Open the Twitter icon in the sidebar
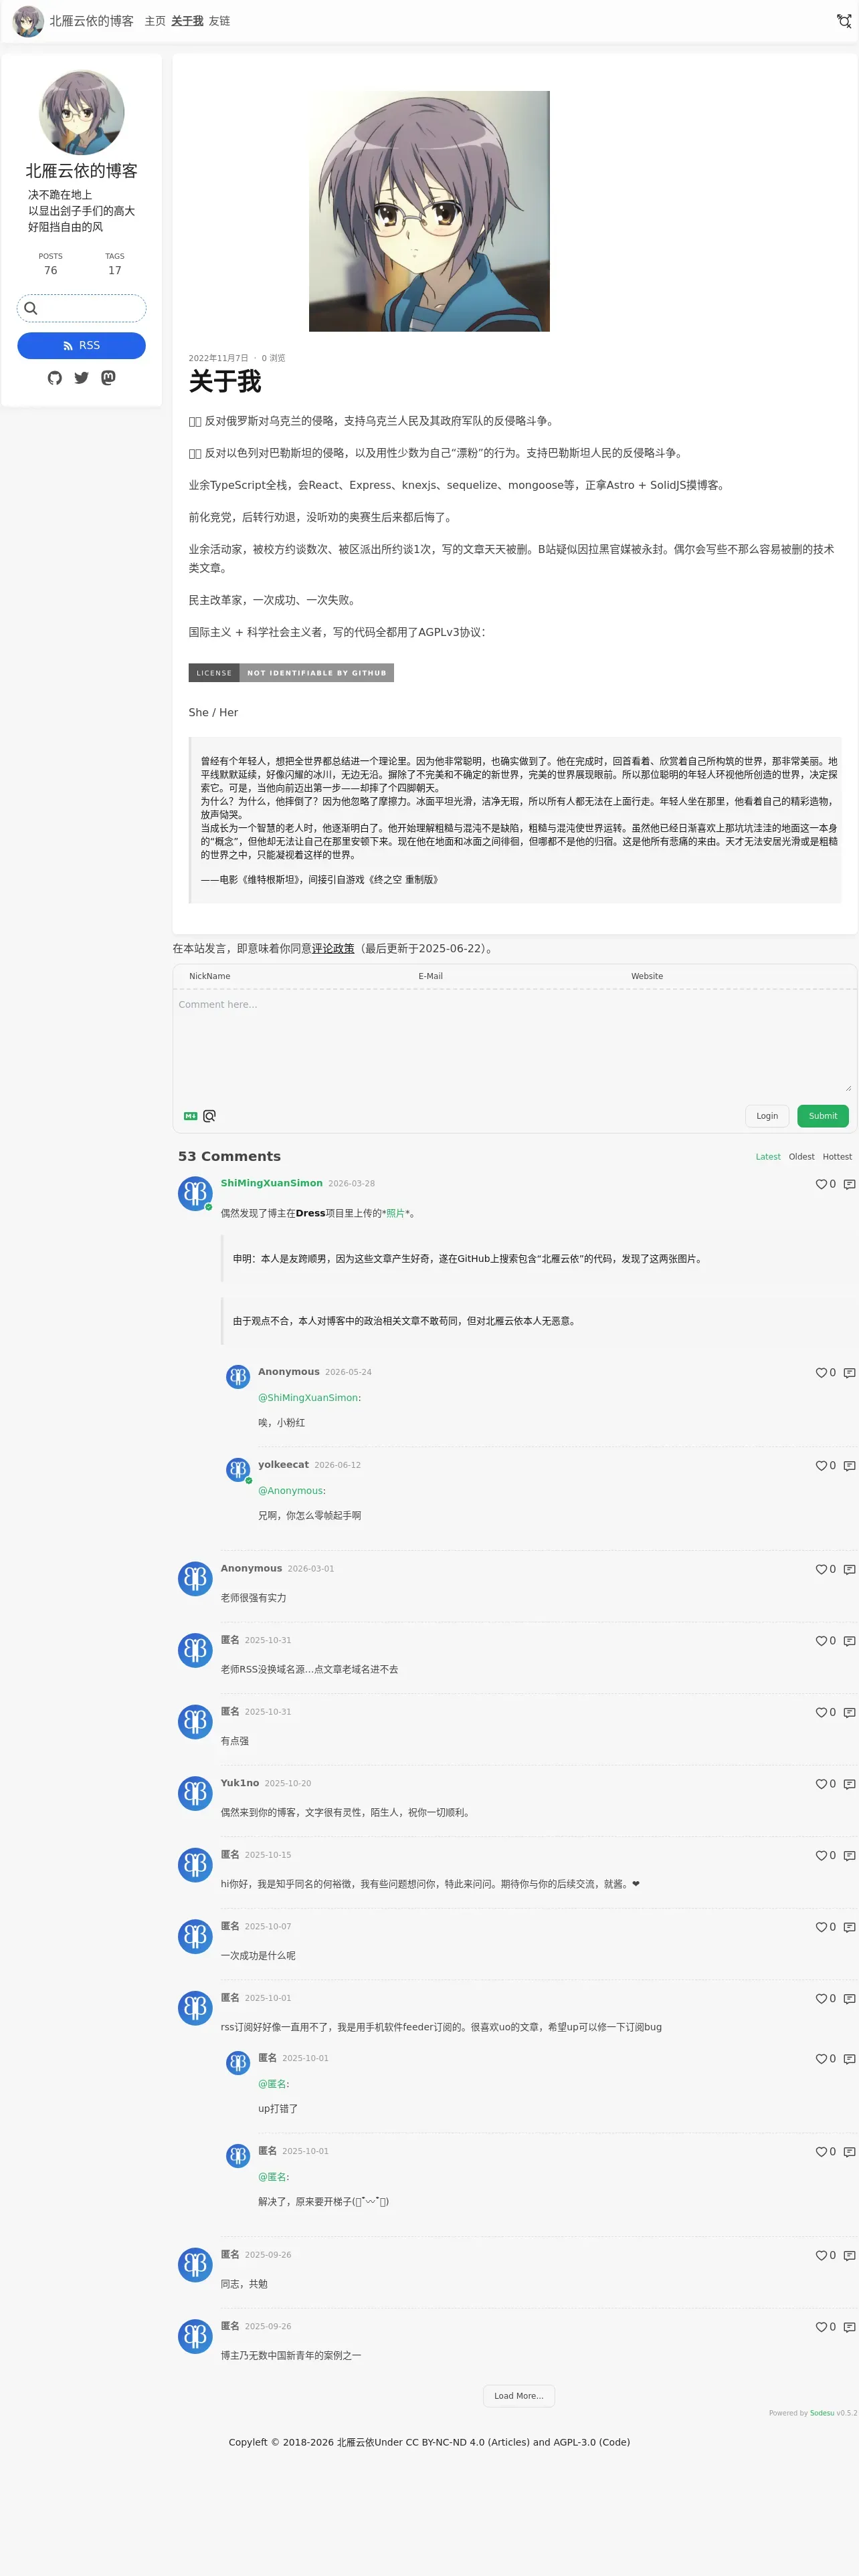859x2576 pixels. [81, 378]
